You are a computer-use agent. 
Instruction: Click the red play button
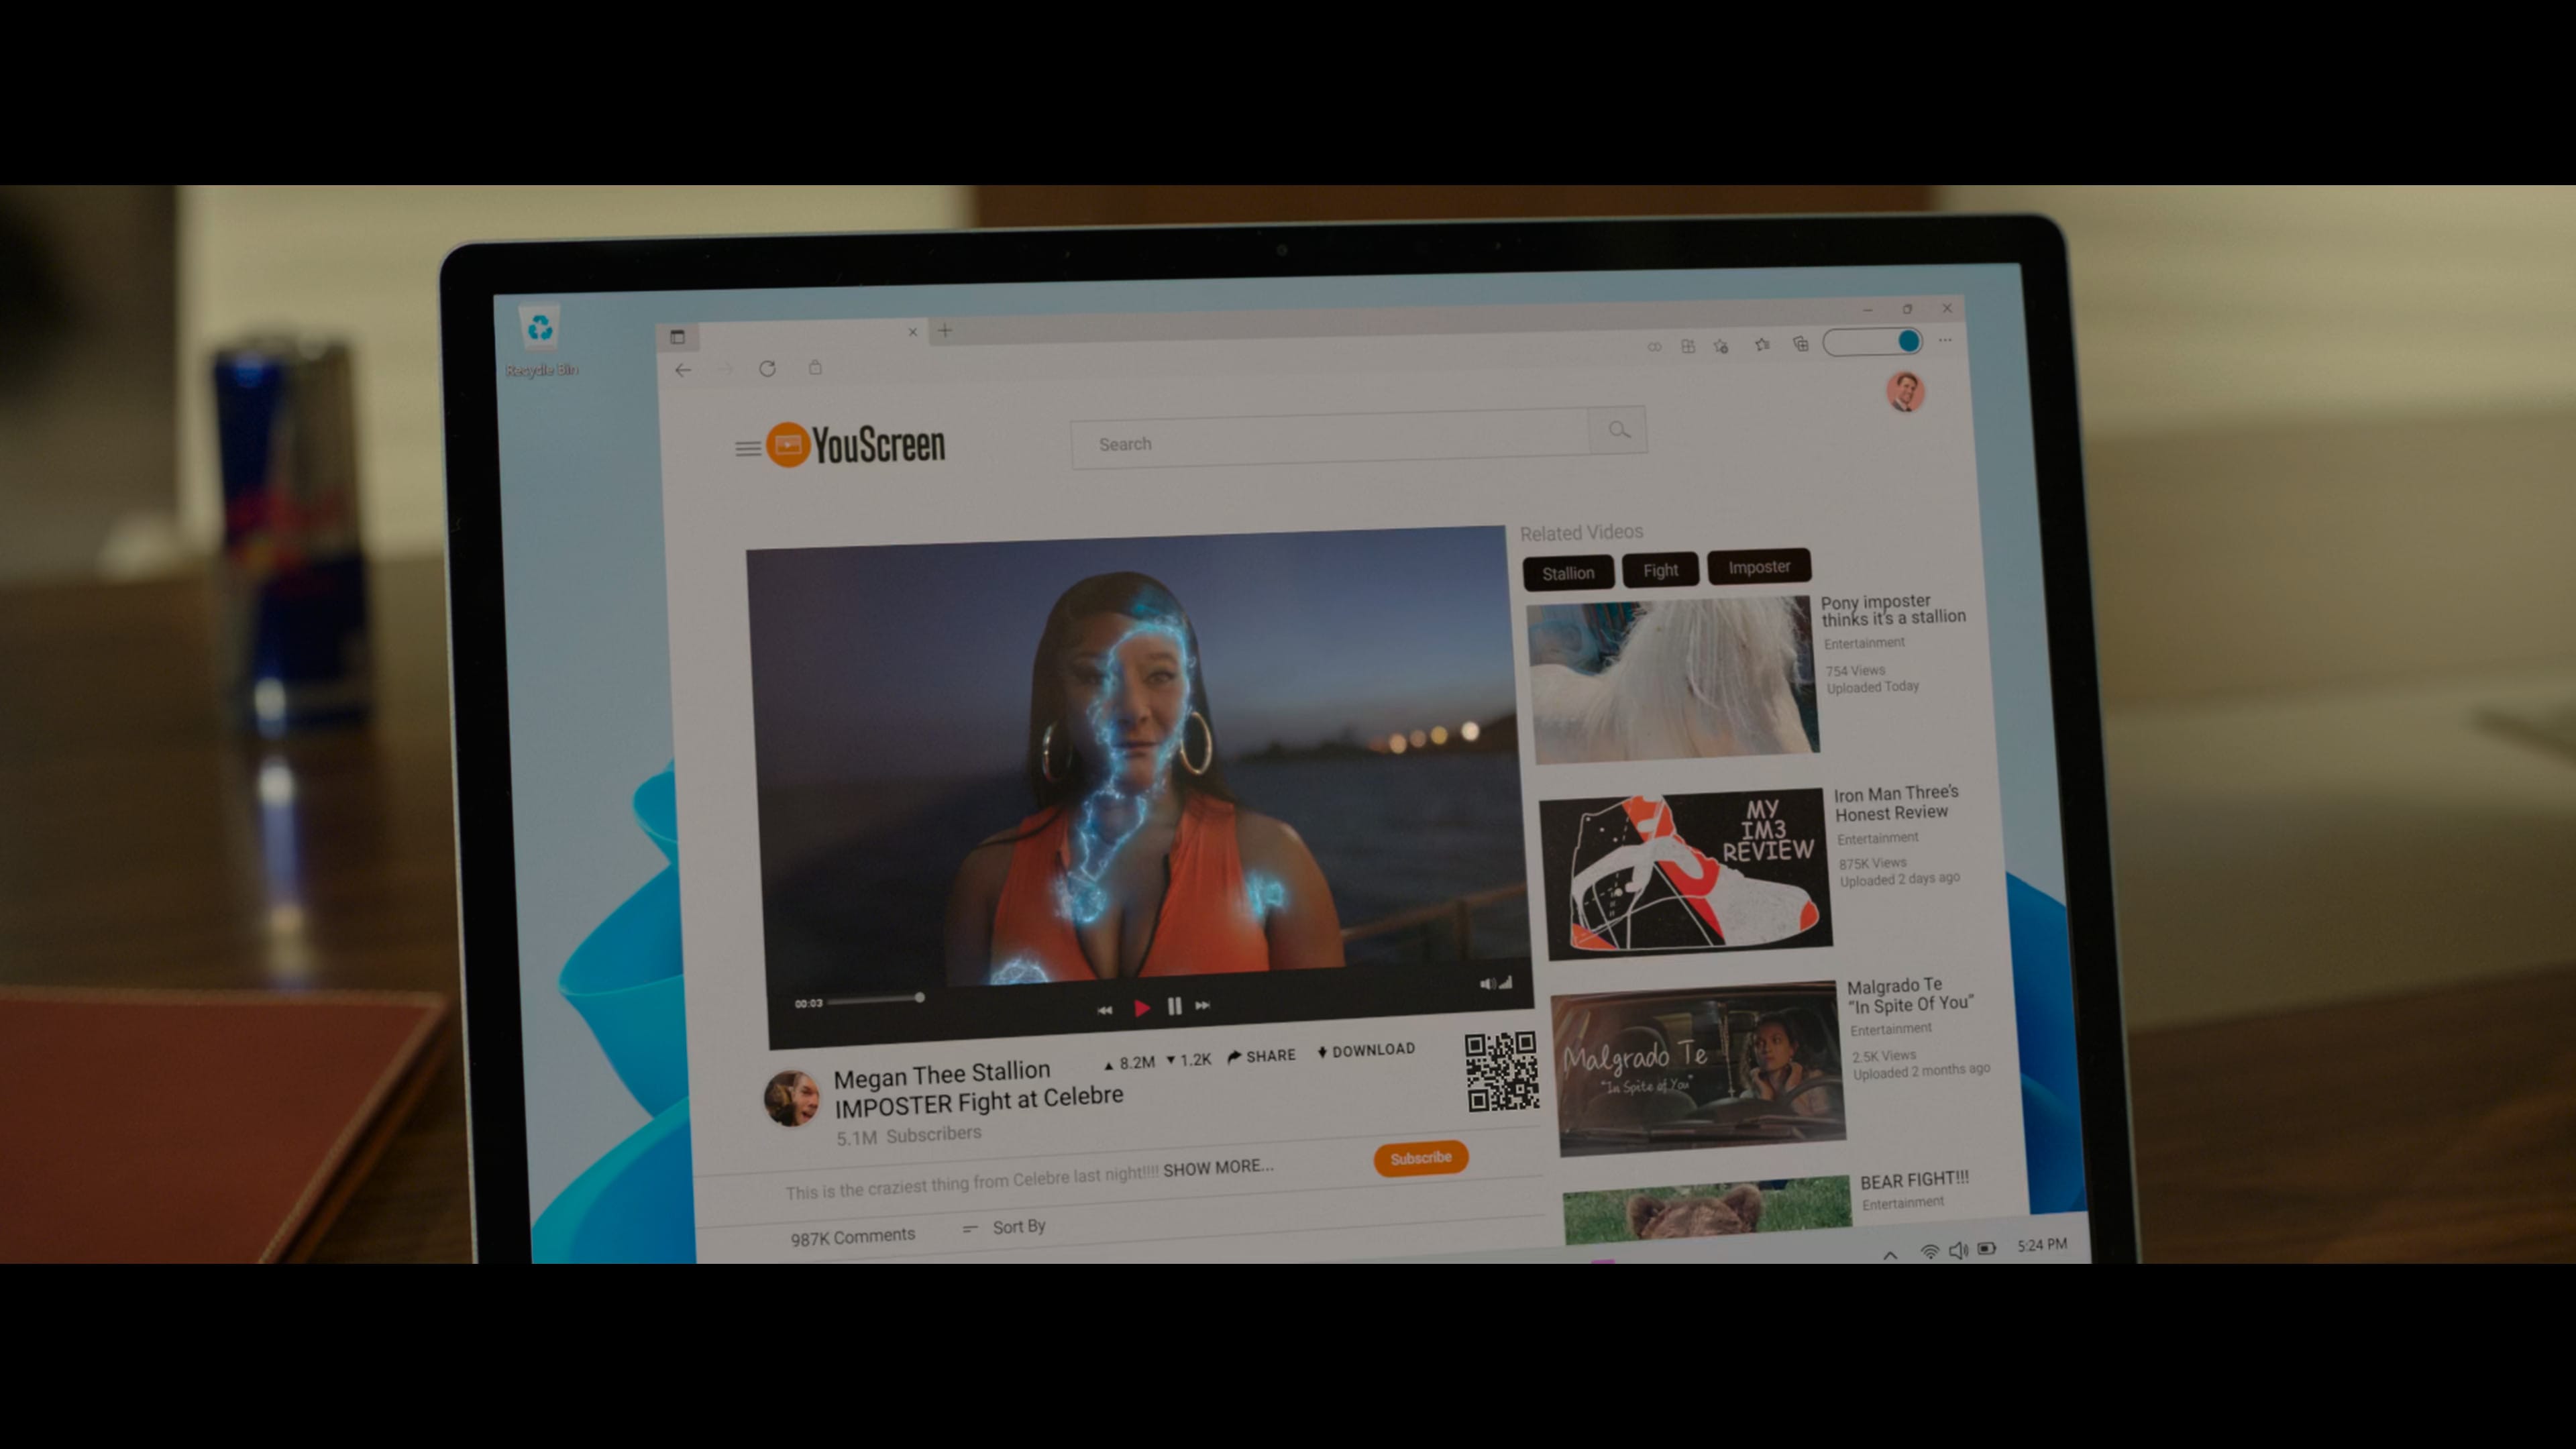pos(1142,1008)
